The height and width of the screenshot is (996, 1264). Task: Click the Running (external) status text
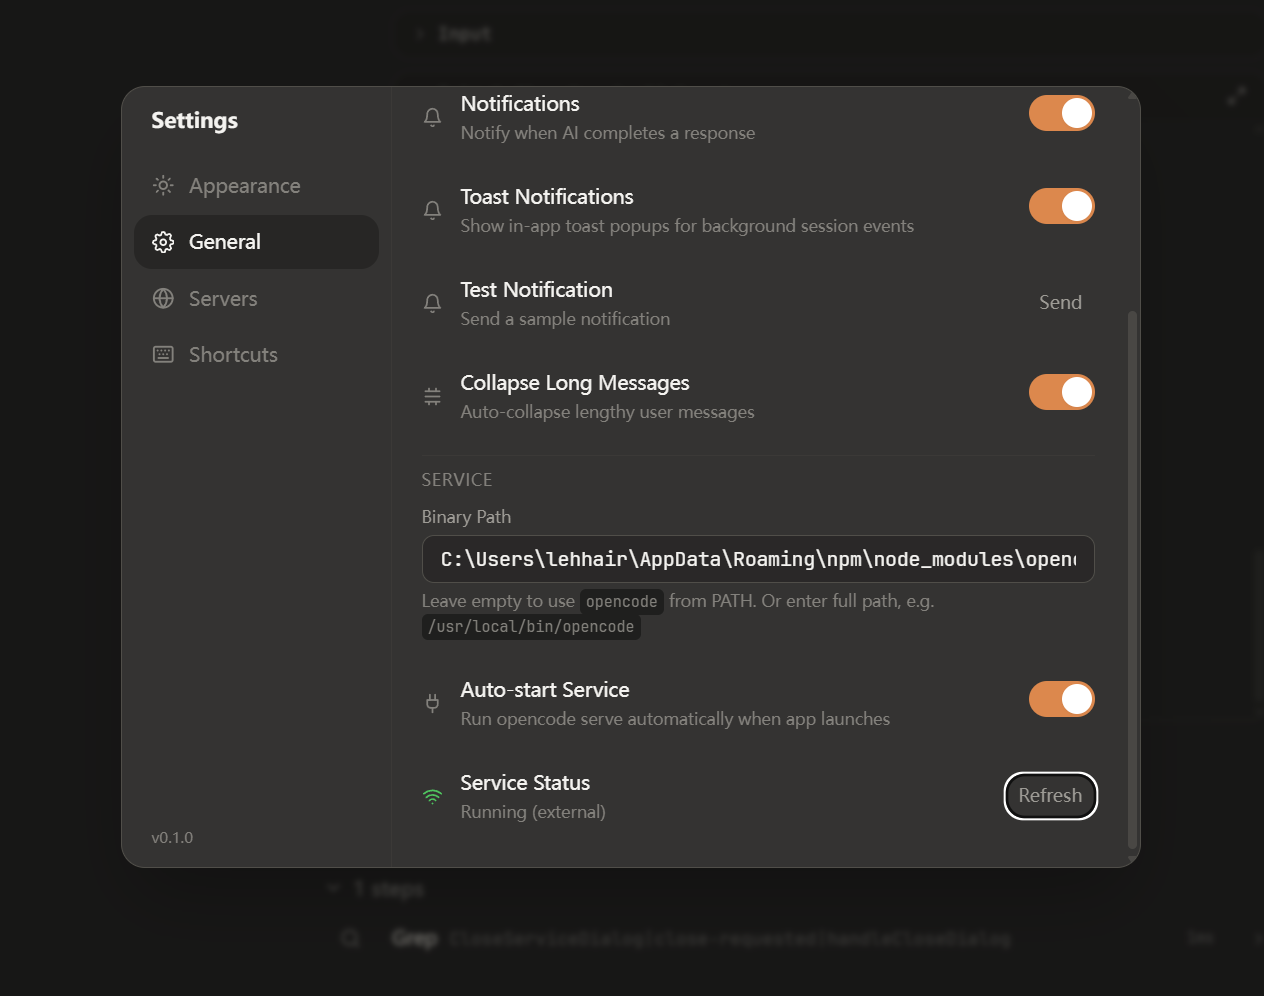click(533, 812)
